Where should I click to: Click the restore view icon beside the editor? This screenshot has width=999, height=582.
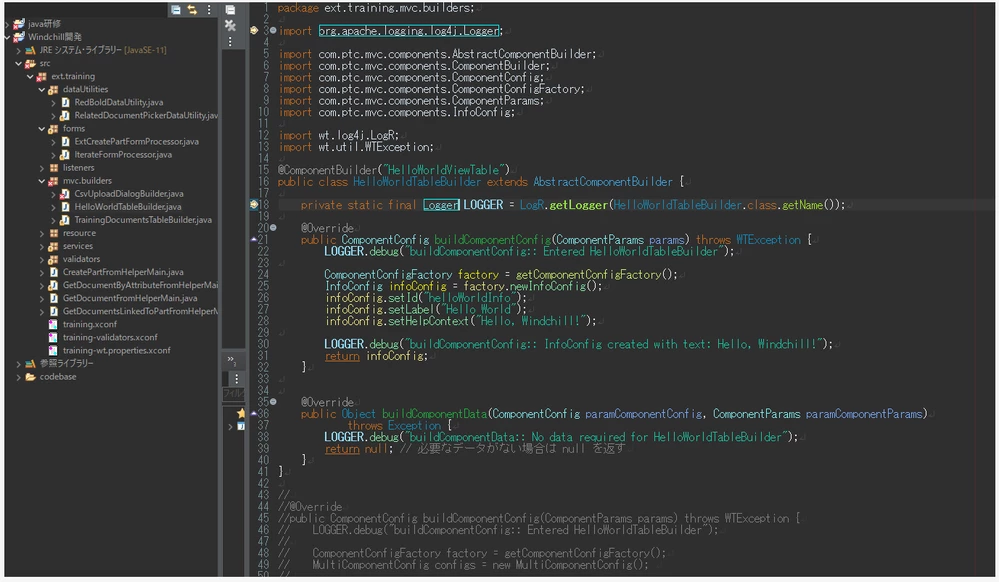point(231,10)
